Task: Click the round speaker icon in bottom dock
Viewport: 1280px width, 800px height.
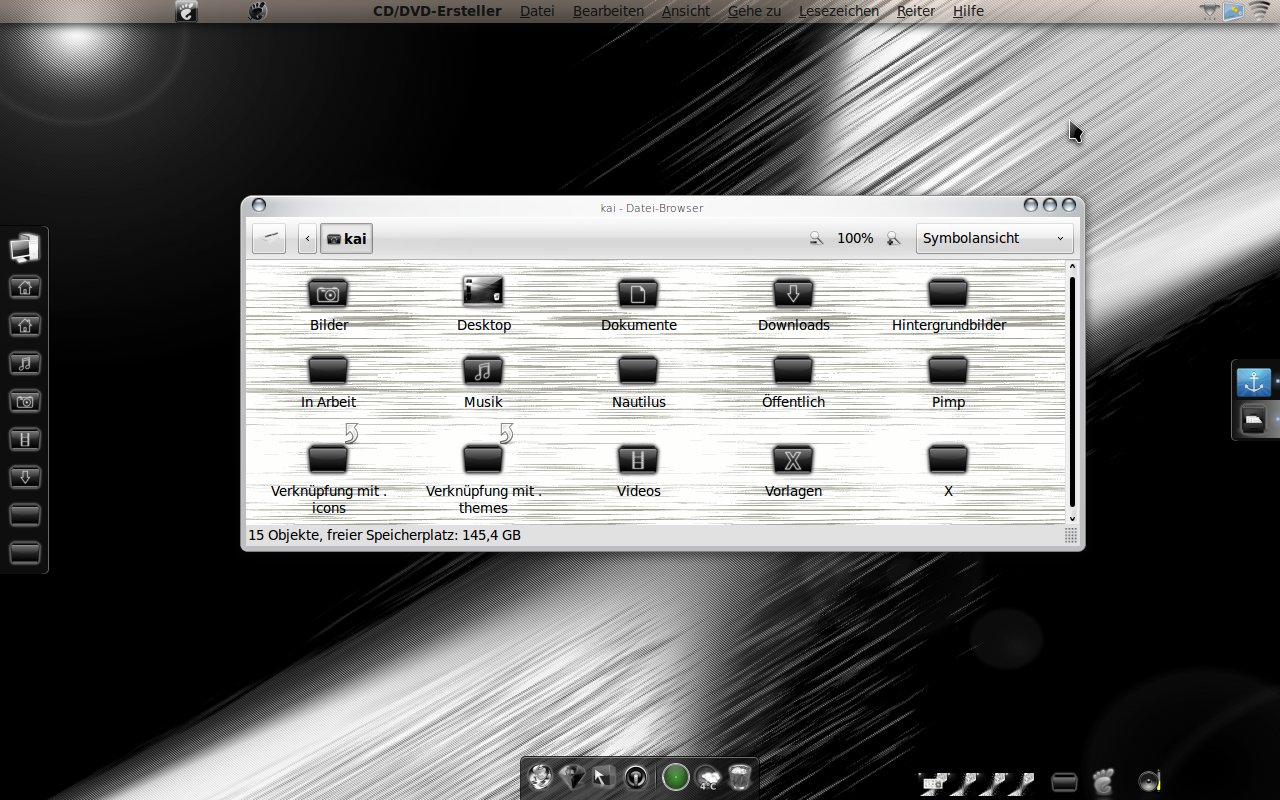Action: [x=635, y=777]
